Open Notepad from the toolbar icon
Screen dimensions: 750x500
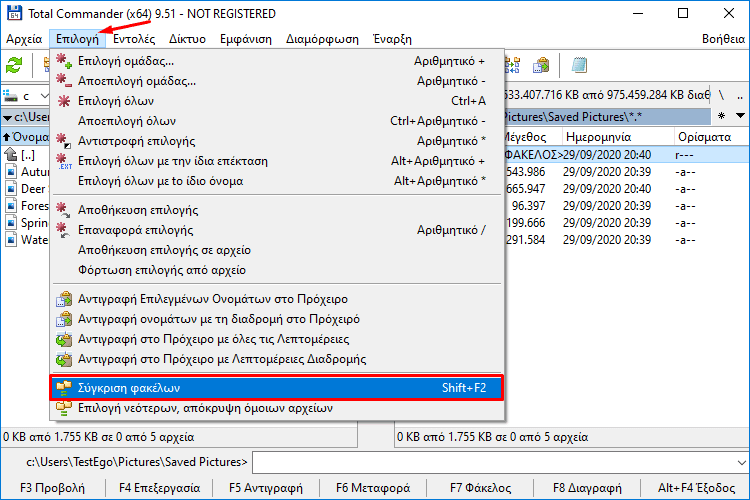(579, 65)
